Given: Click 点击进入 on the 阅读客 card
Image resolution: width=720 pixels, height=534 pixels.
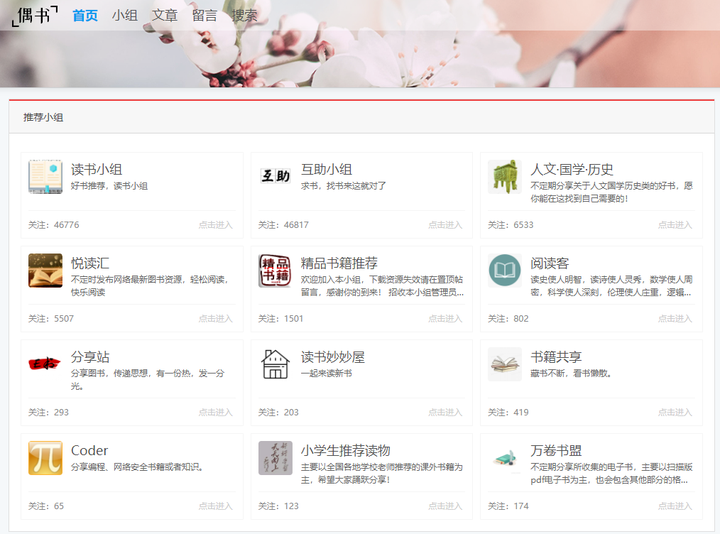Looking at the screenshot, I should pyautogui.click(x=675, y=319).
